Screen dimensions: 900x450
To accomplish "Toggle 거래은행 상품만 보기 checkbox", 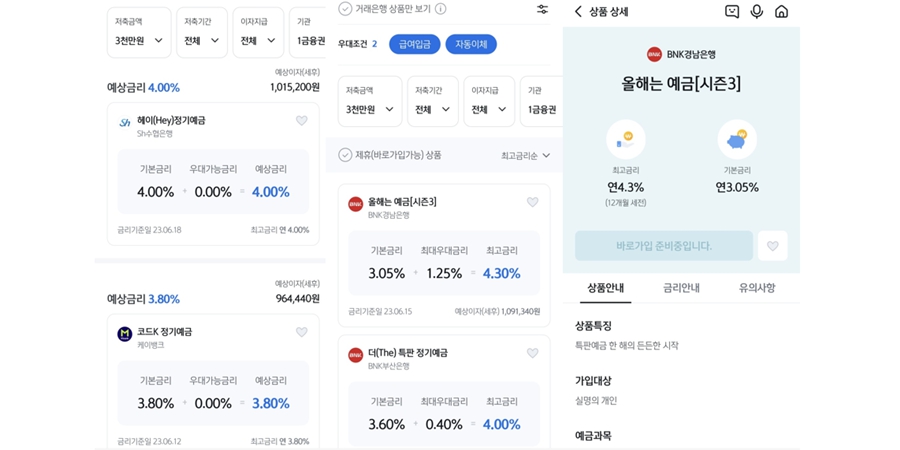I will click(x=345, y=9).
